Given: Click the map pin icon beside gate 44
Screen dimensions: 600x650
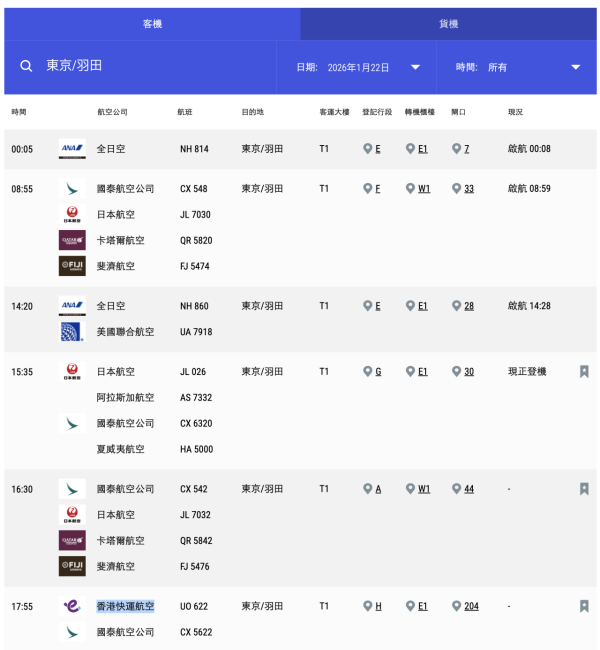Looking at the screenshot, I should click(x=456, y=489).
